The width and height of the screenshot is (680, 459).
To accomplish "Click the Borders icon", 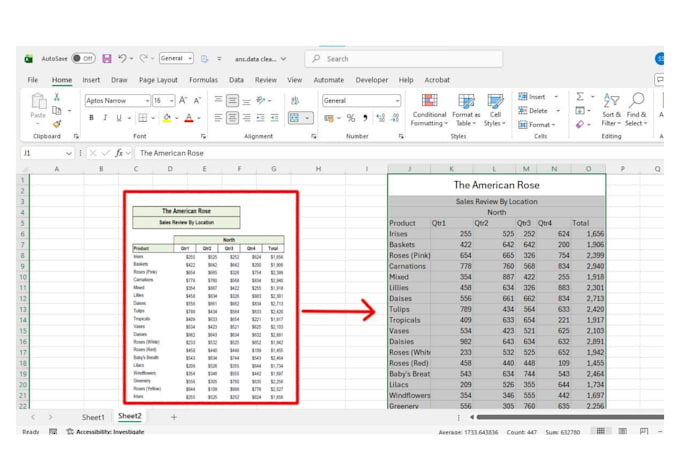I will [x=142, y=118].
